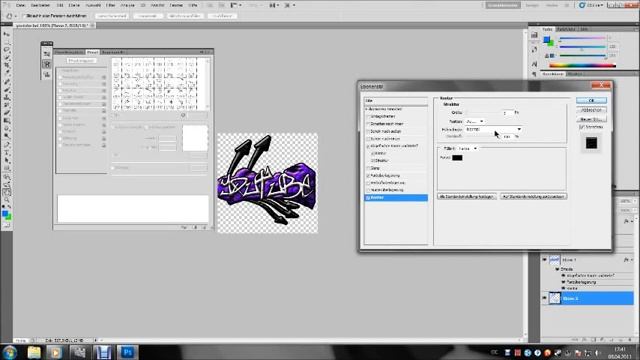This screenshot has width=640, height=360.
Task: Select the Gradient tool in the toolbox
Action: (7, 120)
